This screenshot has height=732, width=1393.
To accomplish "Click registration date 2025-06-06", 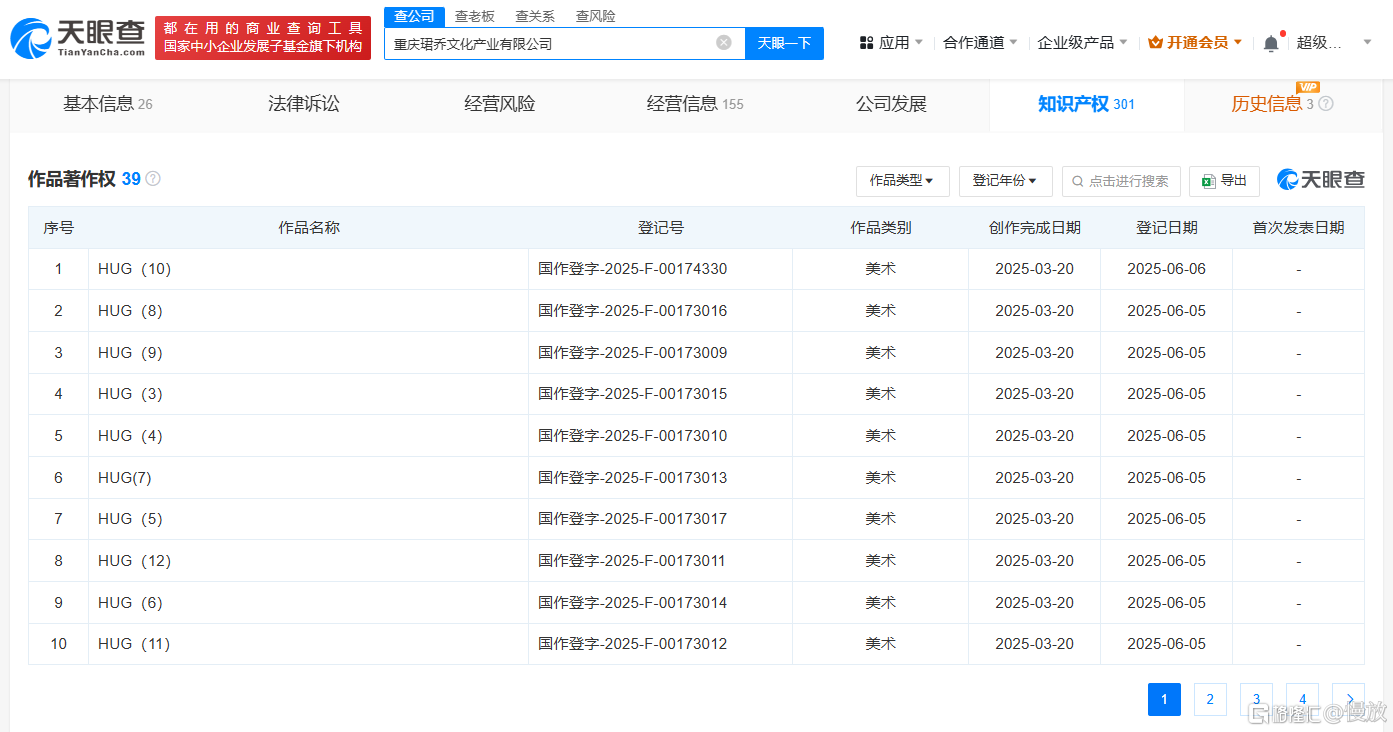I will tap(1167, 269).
